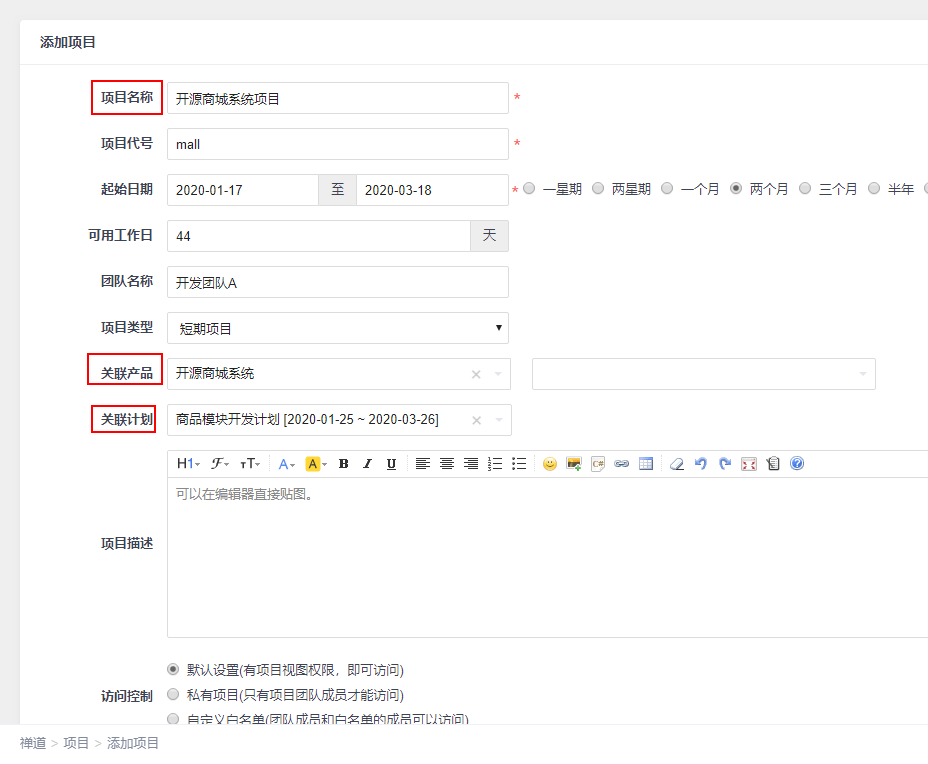Click the 项目代号 input with mall

coord(338,144)
